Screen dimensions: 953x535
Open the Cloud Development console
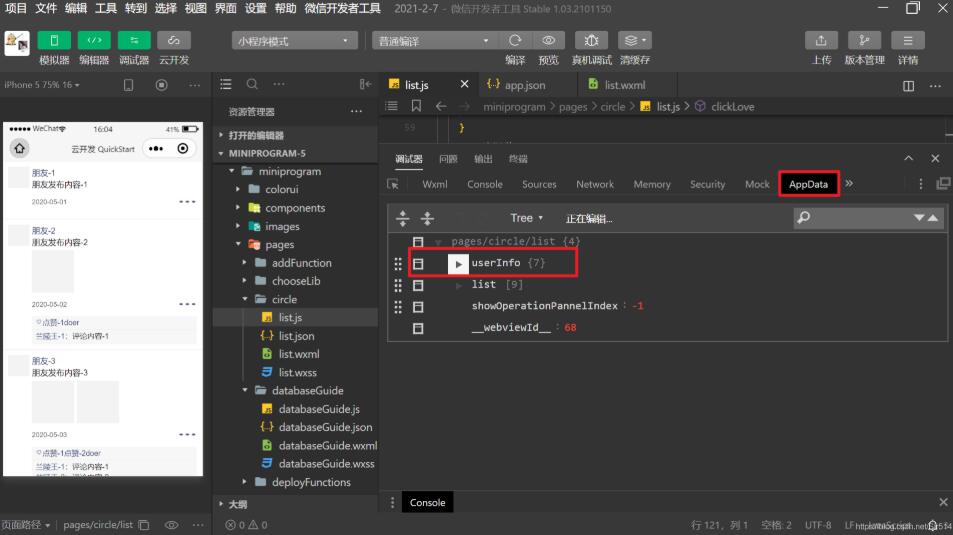click(174, 40)
